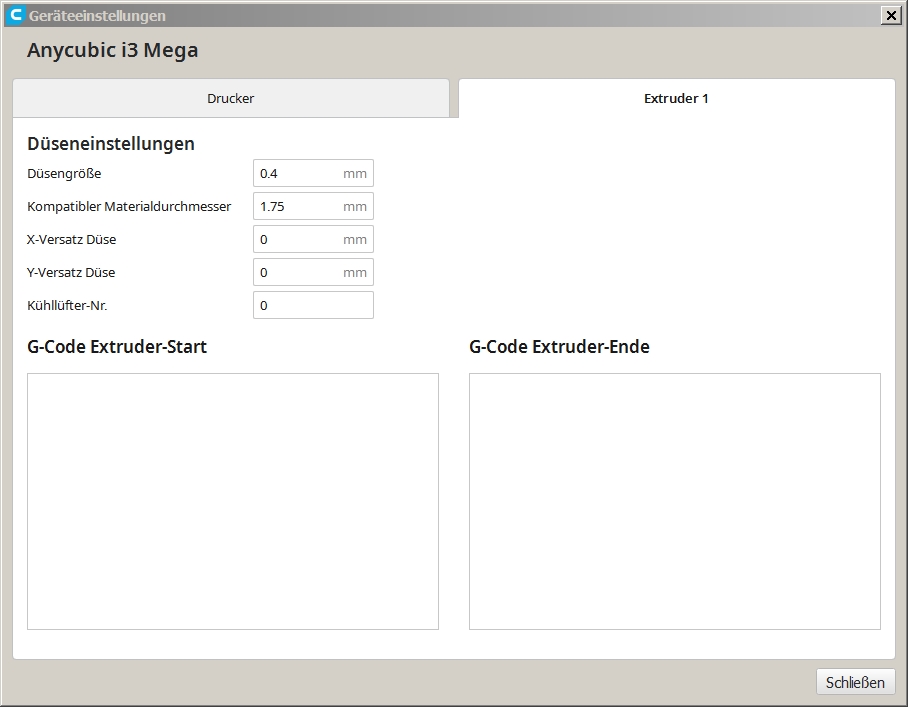The width and height of the screenshot is (908, 707).
Task: Switch to the Drucker tab
Action: 230,99
